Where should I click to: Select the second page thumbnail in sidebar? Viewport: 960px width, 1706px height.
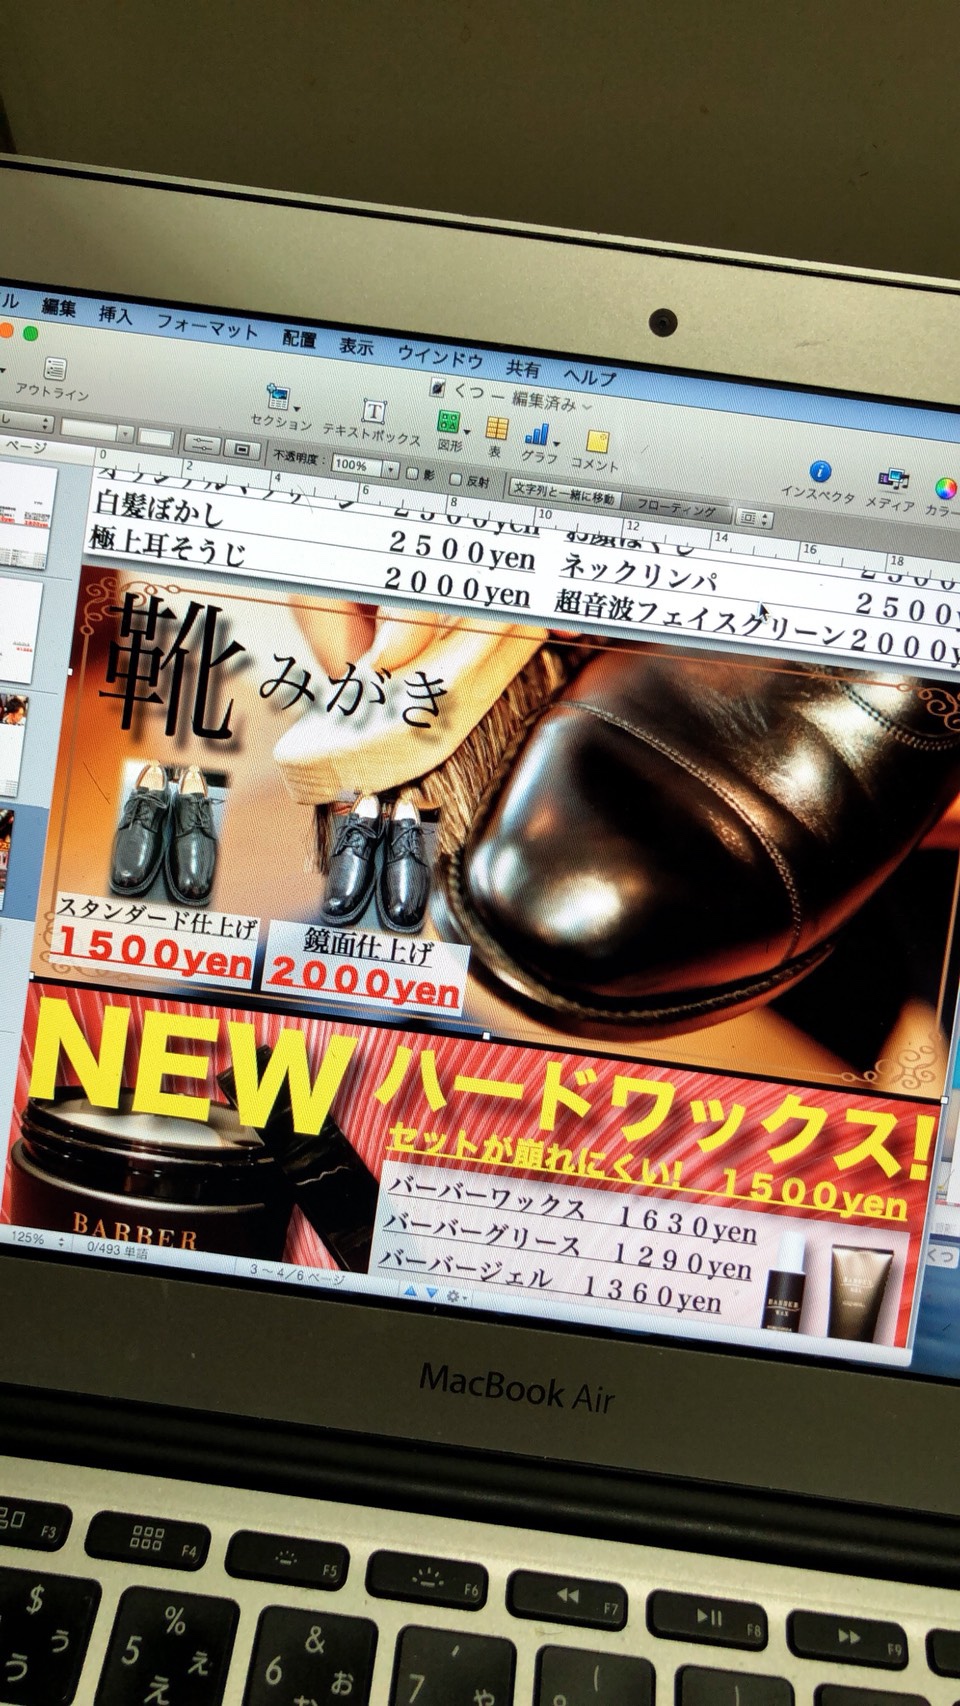point(20,630)
